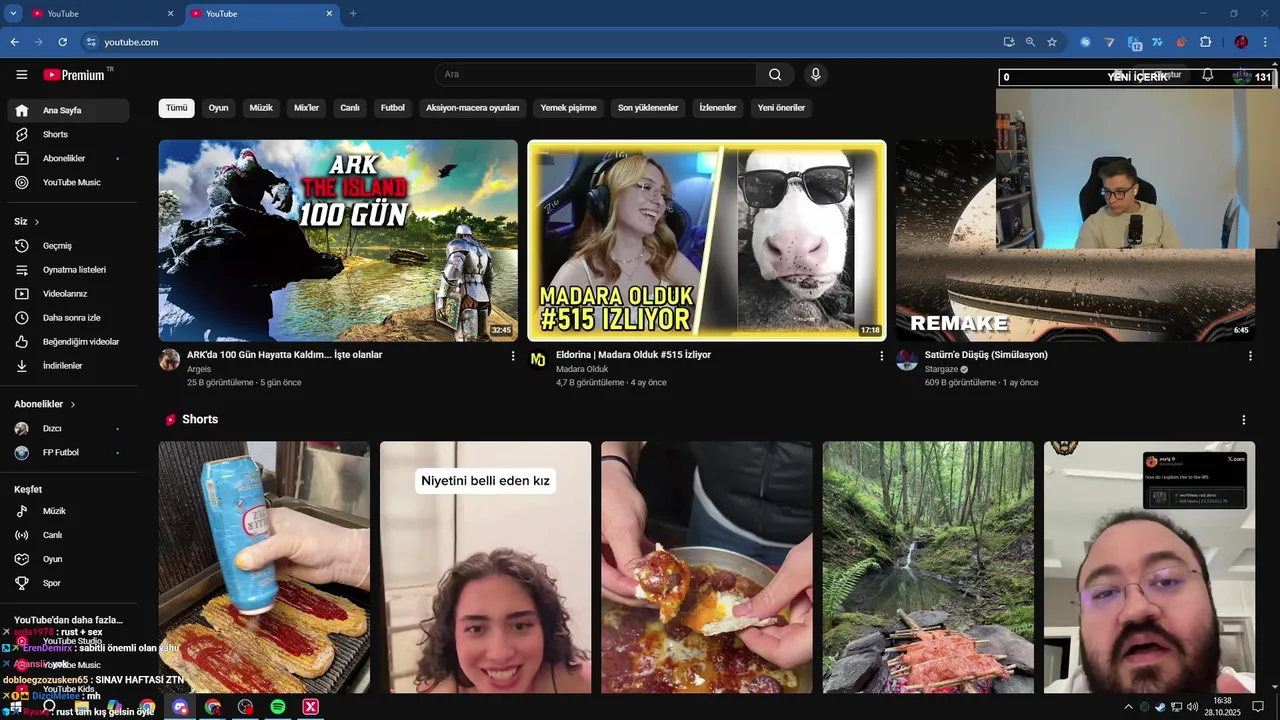The image size is (1280, 720).
Task: Open Oynatma listeleri playlists
Action: click(68, 270)
